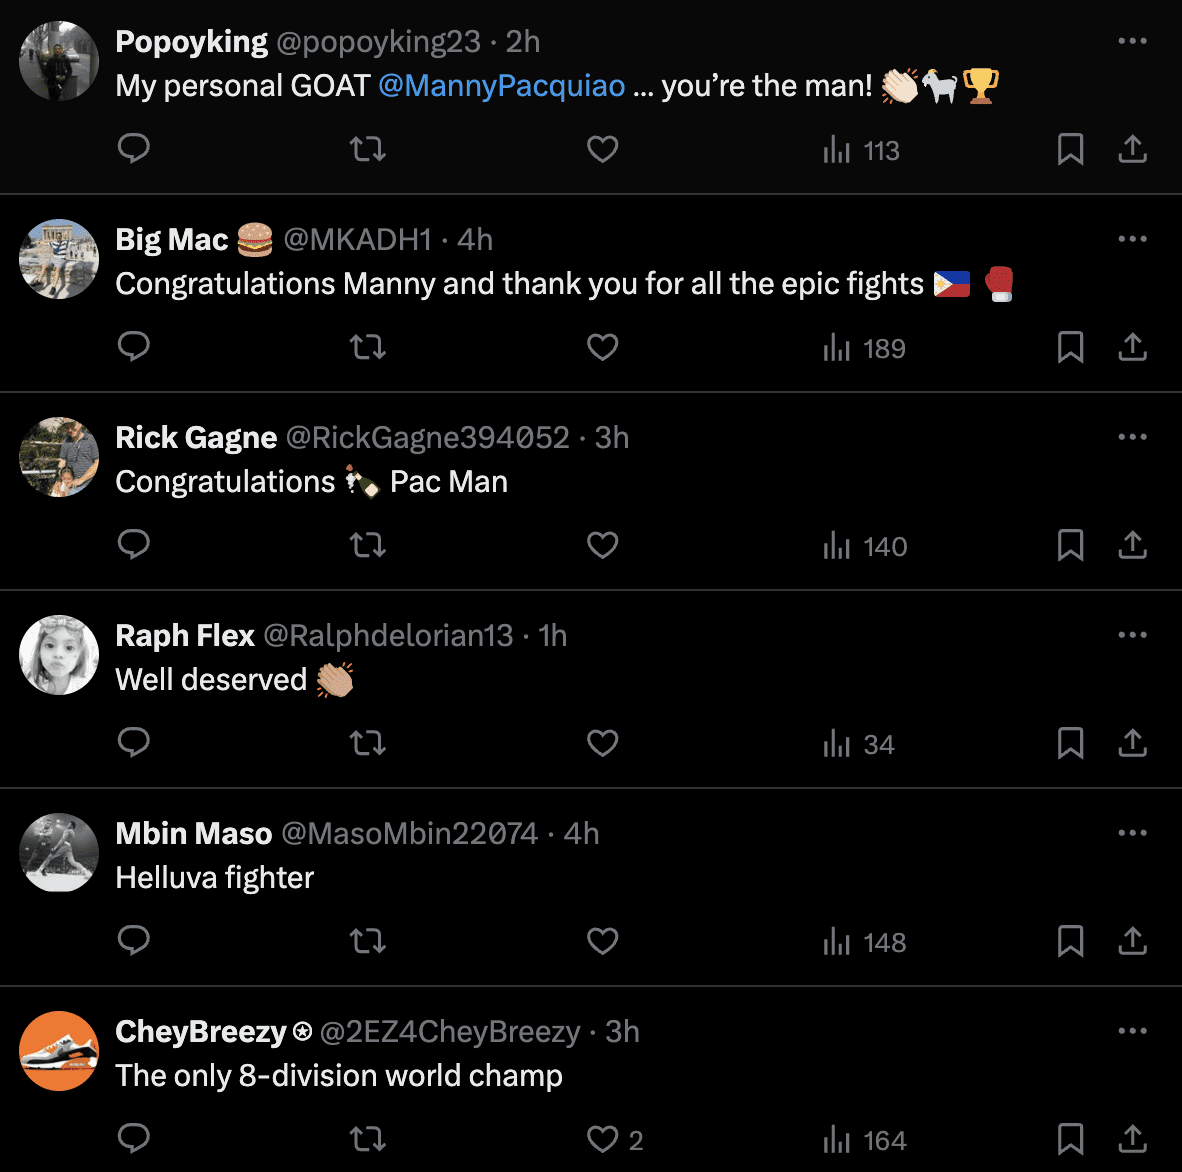1182x1172 pixels.
Task: Bookmark Raph Flex's tweet
Action: 1070,743
